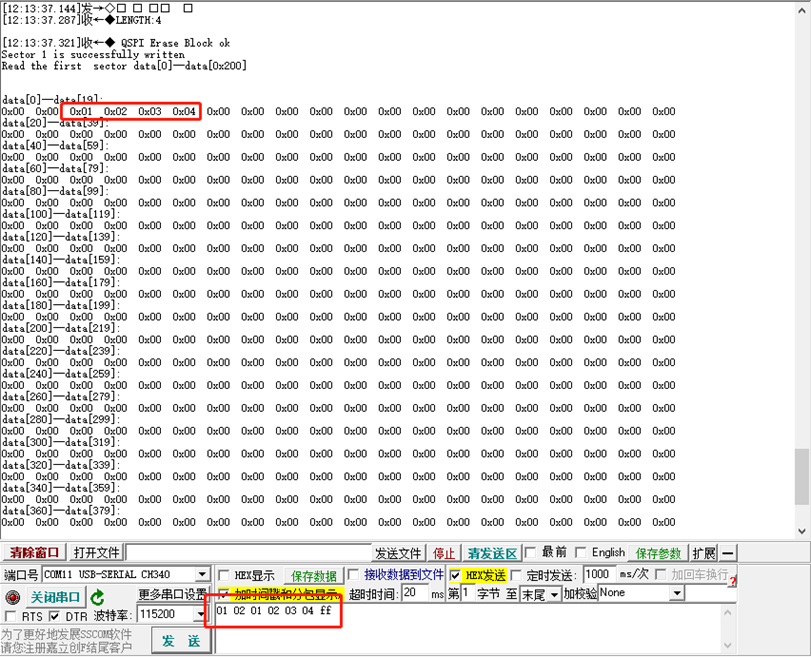Click the 清发送区 button
This screenshot has height=657, width=811.
pyautogui.click(x=492, y=553)
